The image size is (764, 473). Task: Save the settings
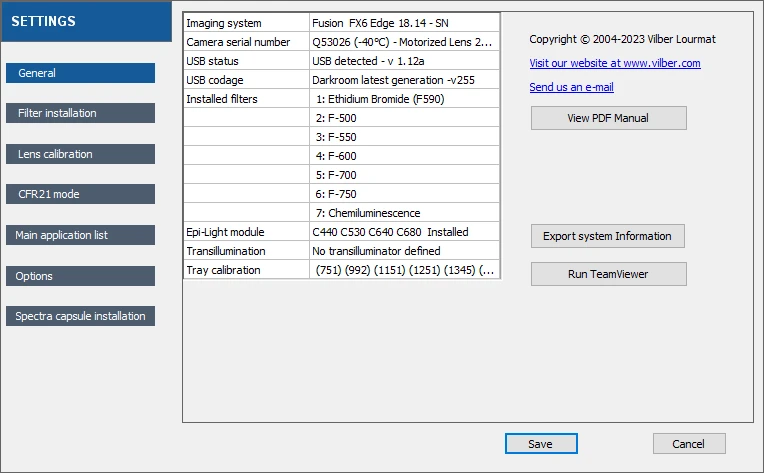pos(541,444)
